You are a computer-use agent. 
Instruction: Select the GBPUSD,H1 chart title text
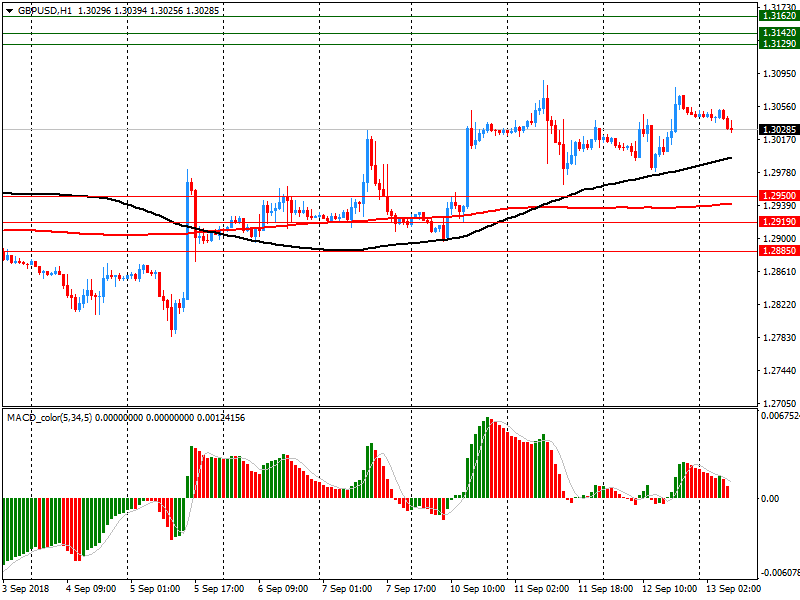pyautogui.click(x=45, y=10)
